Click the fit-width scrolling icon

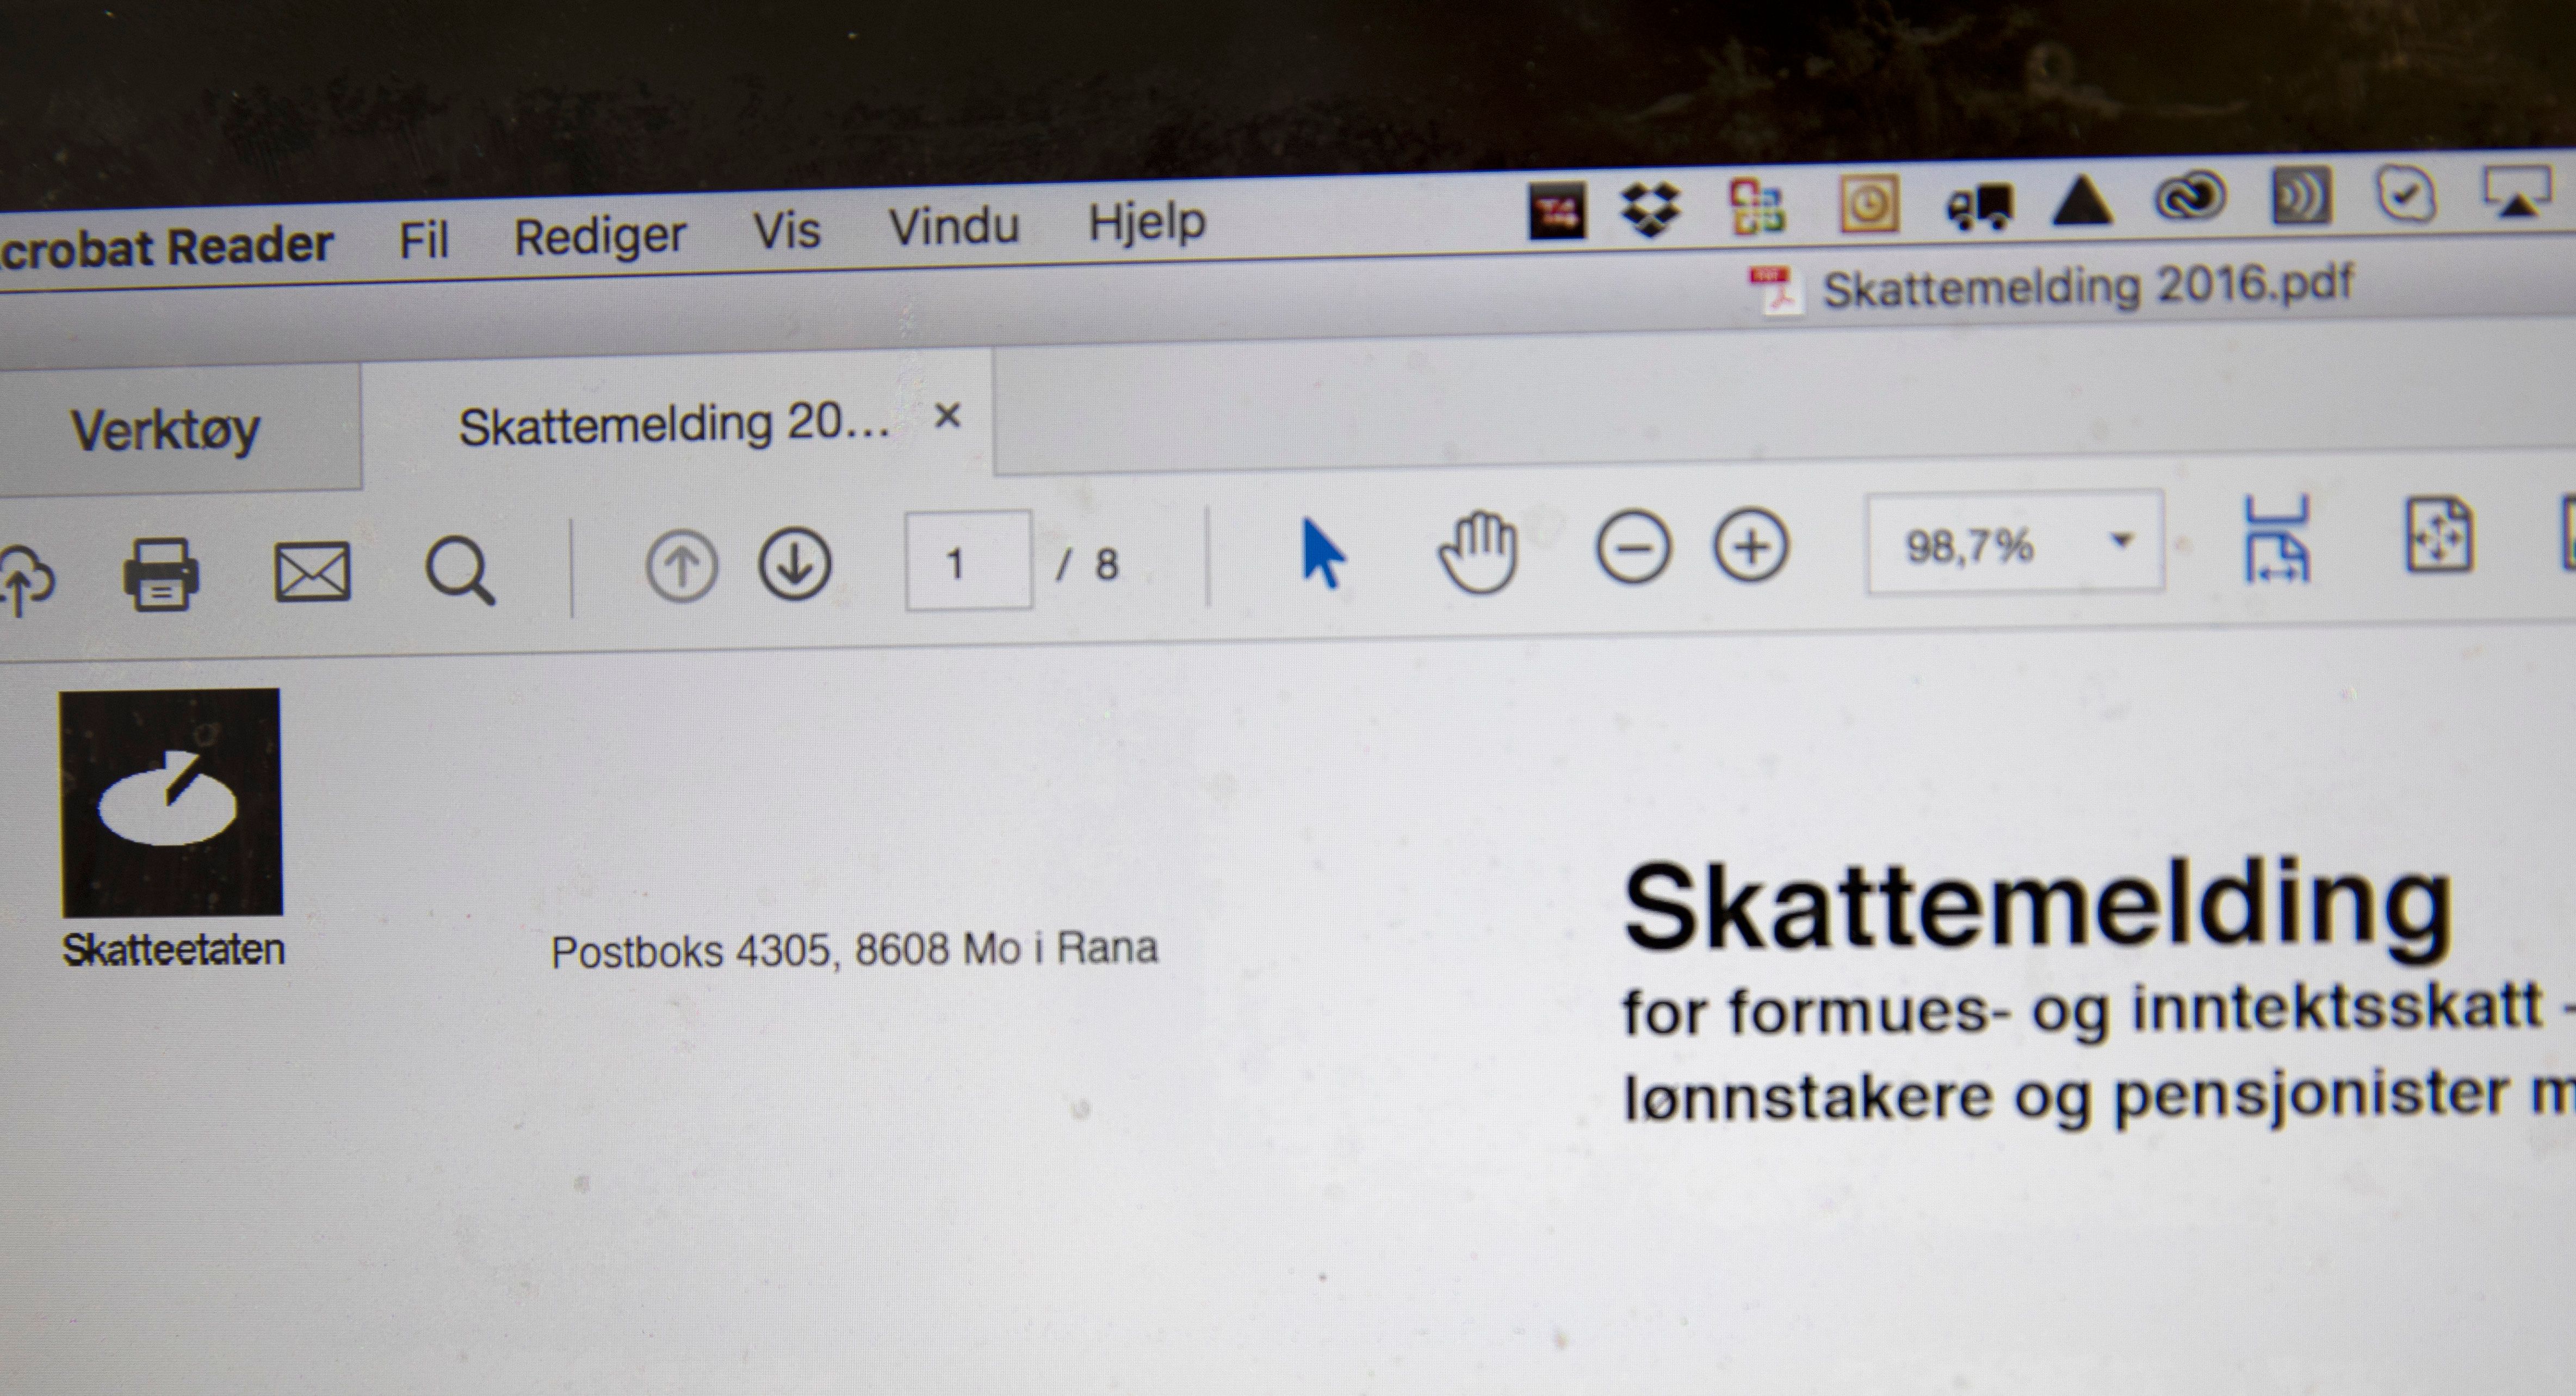pos(2276,539)
